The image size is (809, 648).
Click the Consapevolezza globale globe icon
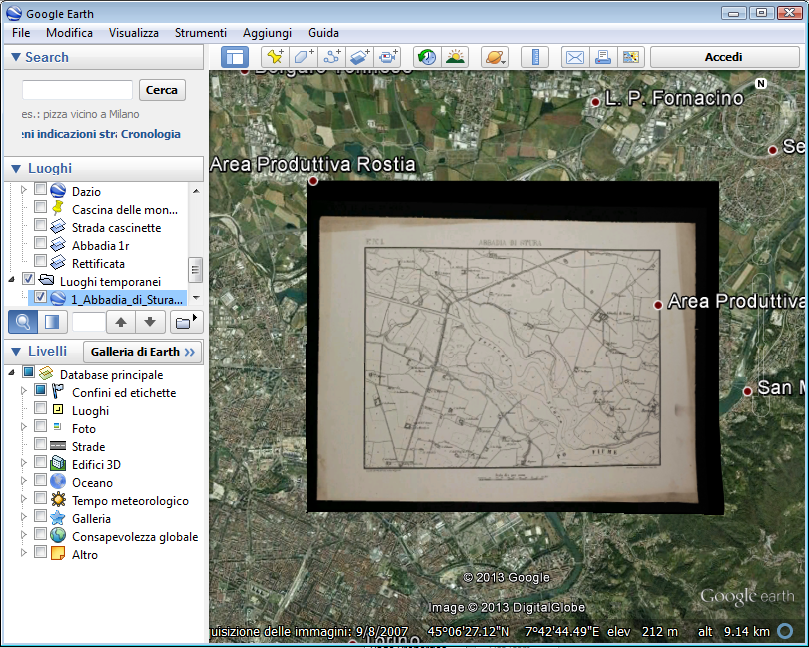click(x=58, y=536)
